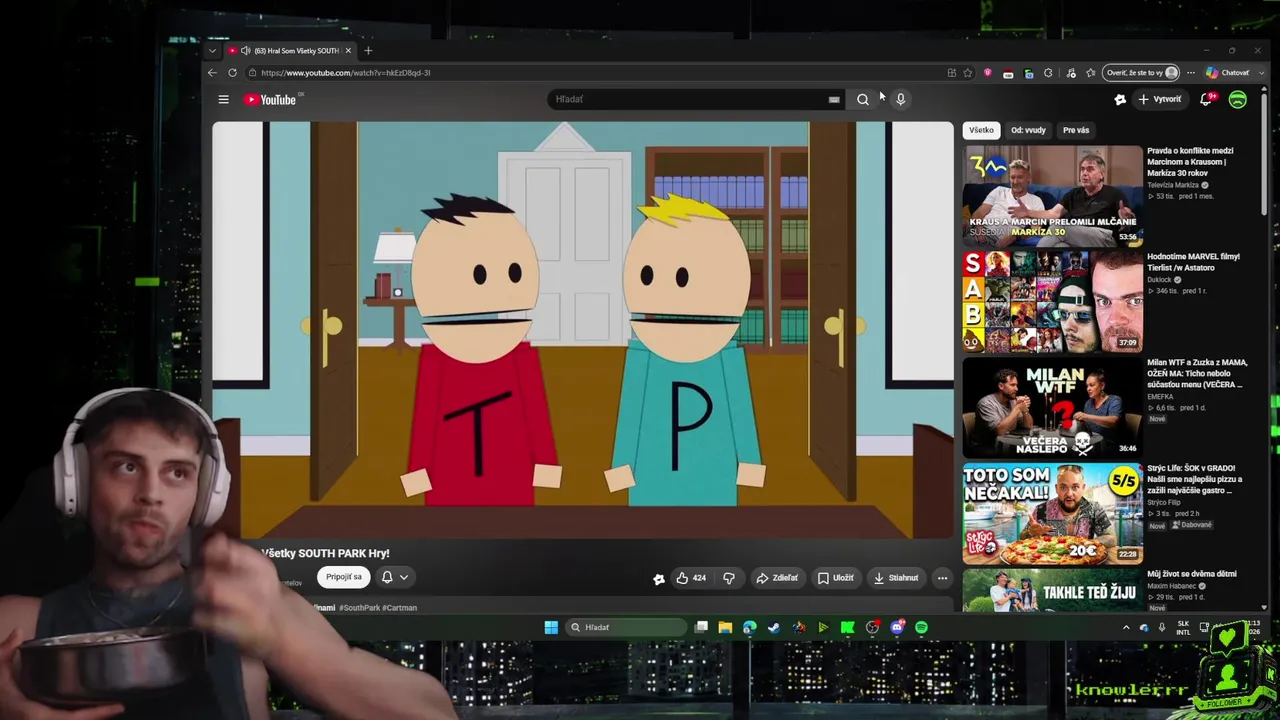
Task: Open the YouTube account avatar menu
Action: pos(1238,99)
